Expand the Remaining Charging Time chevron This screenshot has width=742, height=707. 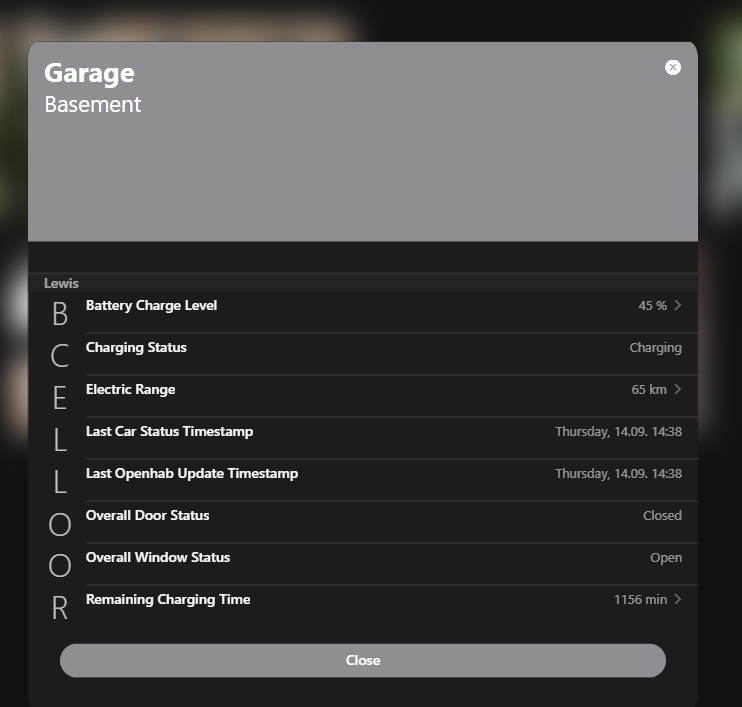coord(678,599)
